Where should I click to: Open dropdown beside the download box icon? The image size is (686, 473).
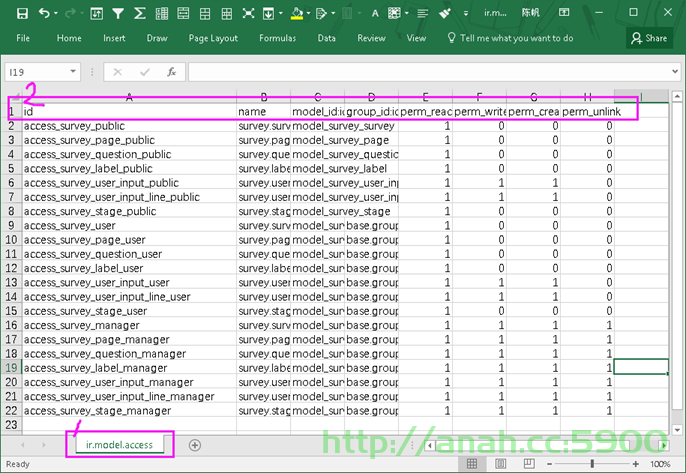pyautogui.click(x=280, y=14)
